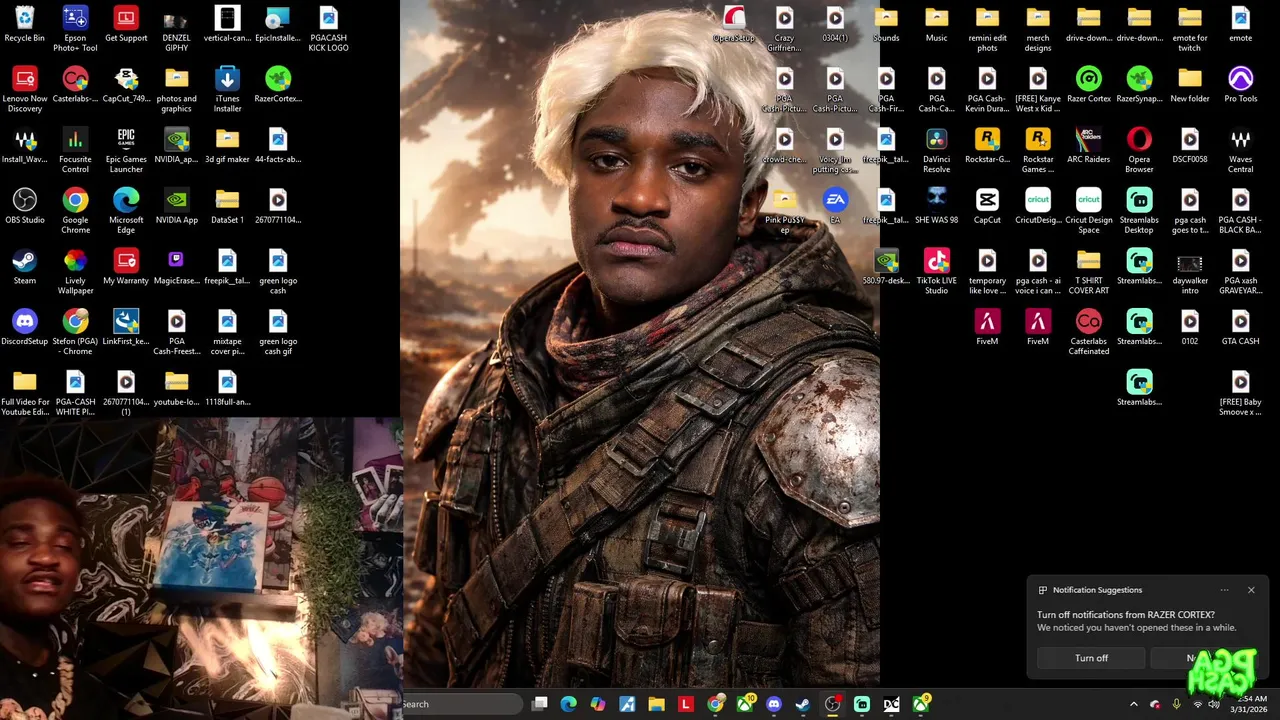The width and height of the screenshot is (1280, 720).
Task: Turn off RAZER CORTEX notifications button
Action: tap(1091, 658)
